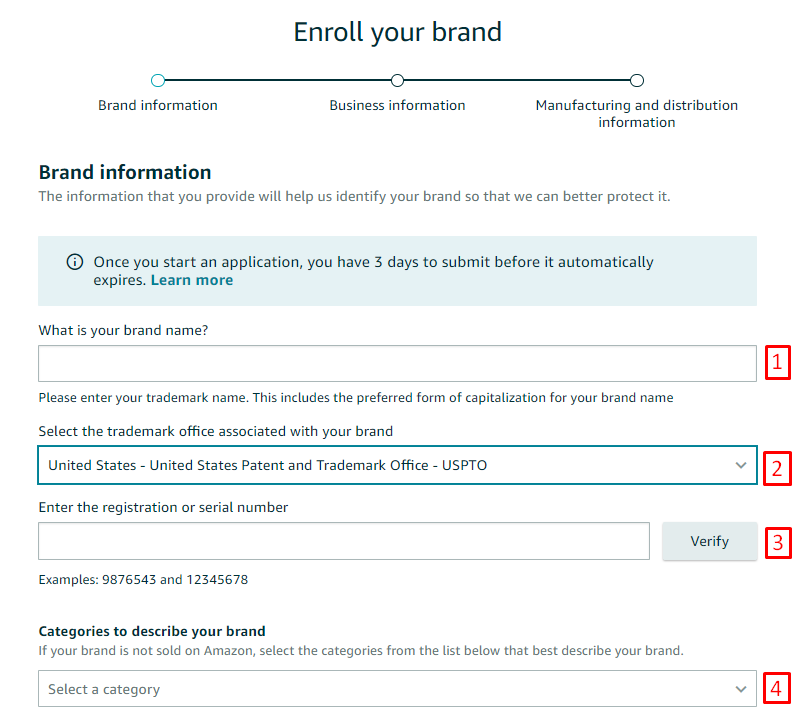Image resolution: width=803 pixels, height=724 pixels.
Task: Go to the Business information step label
Action: (x=397, y=105)
